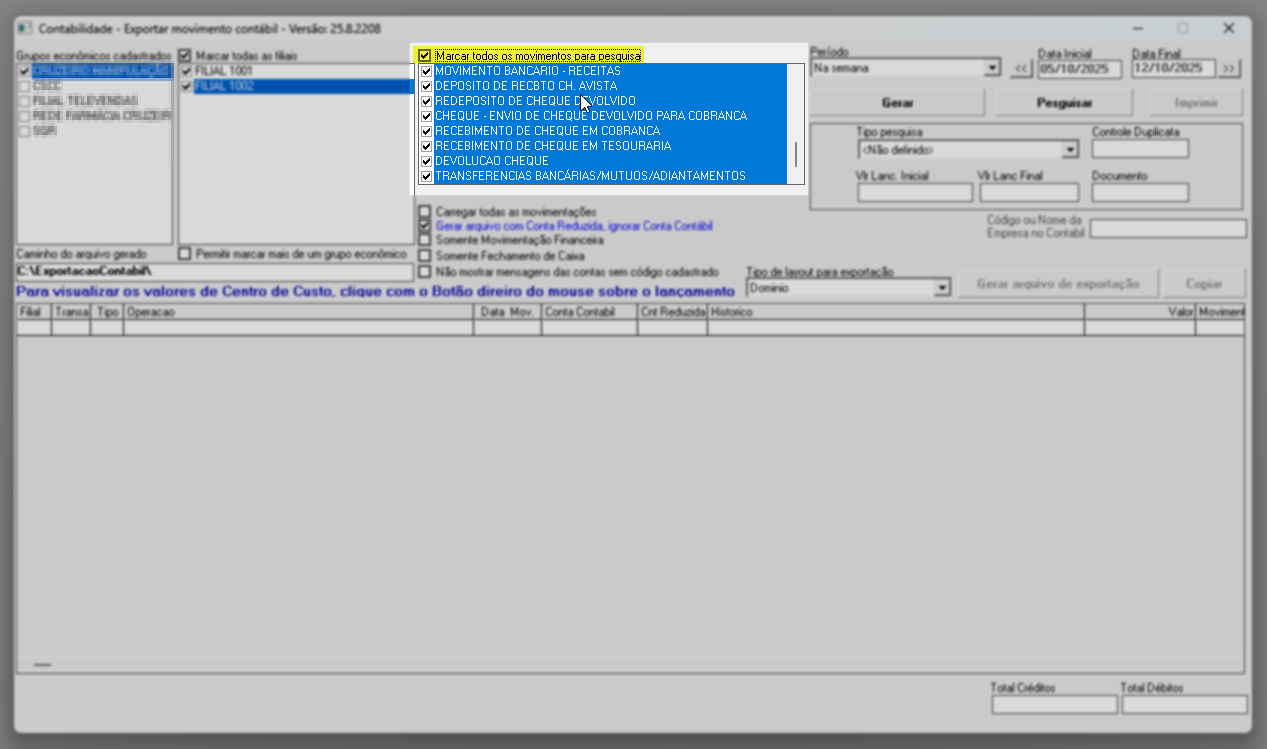
Task: Click the Filial column header
Action: (34, 312)
